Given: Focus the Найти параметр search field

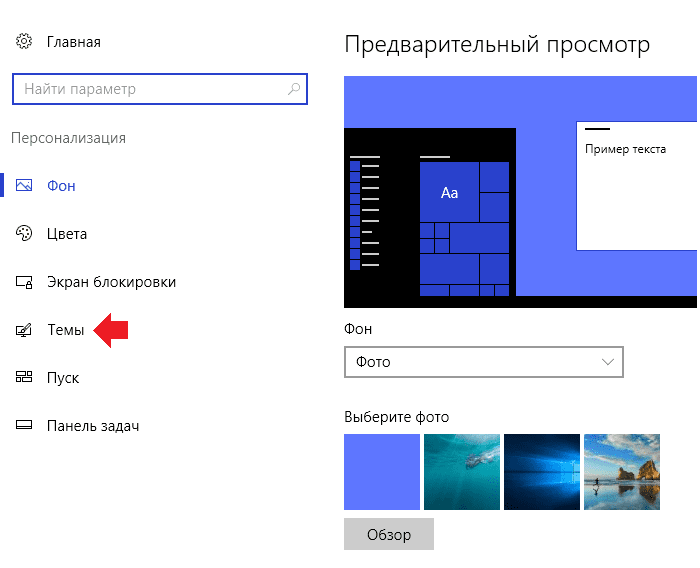Looking at the screenshot, I should tap(160, 89).
